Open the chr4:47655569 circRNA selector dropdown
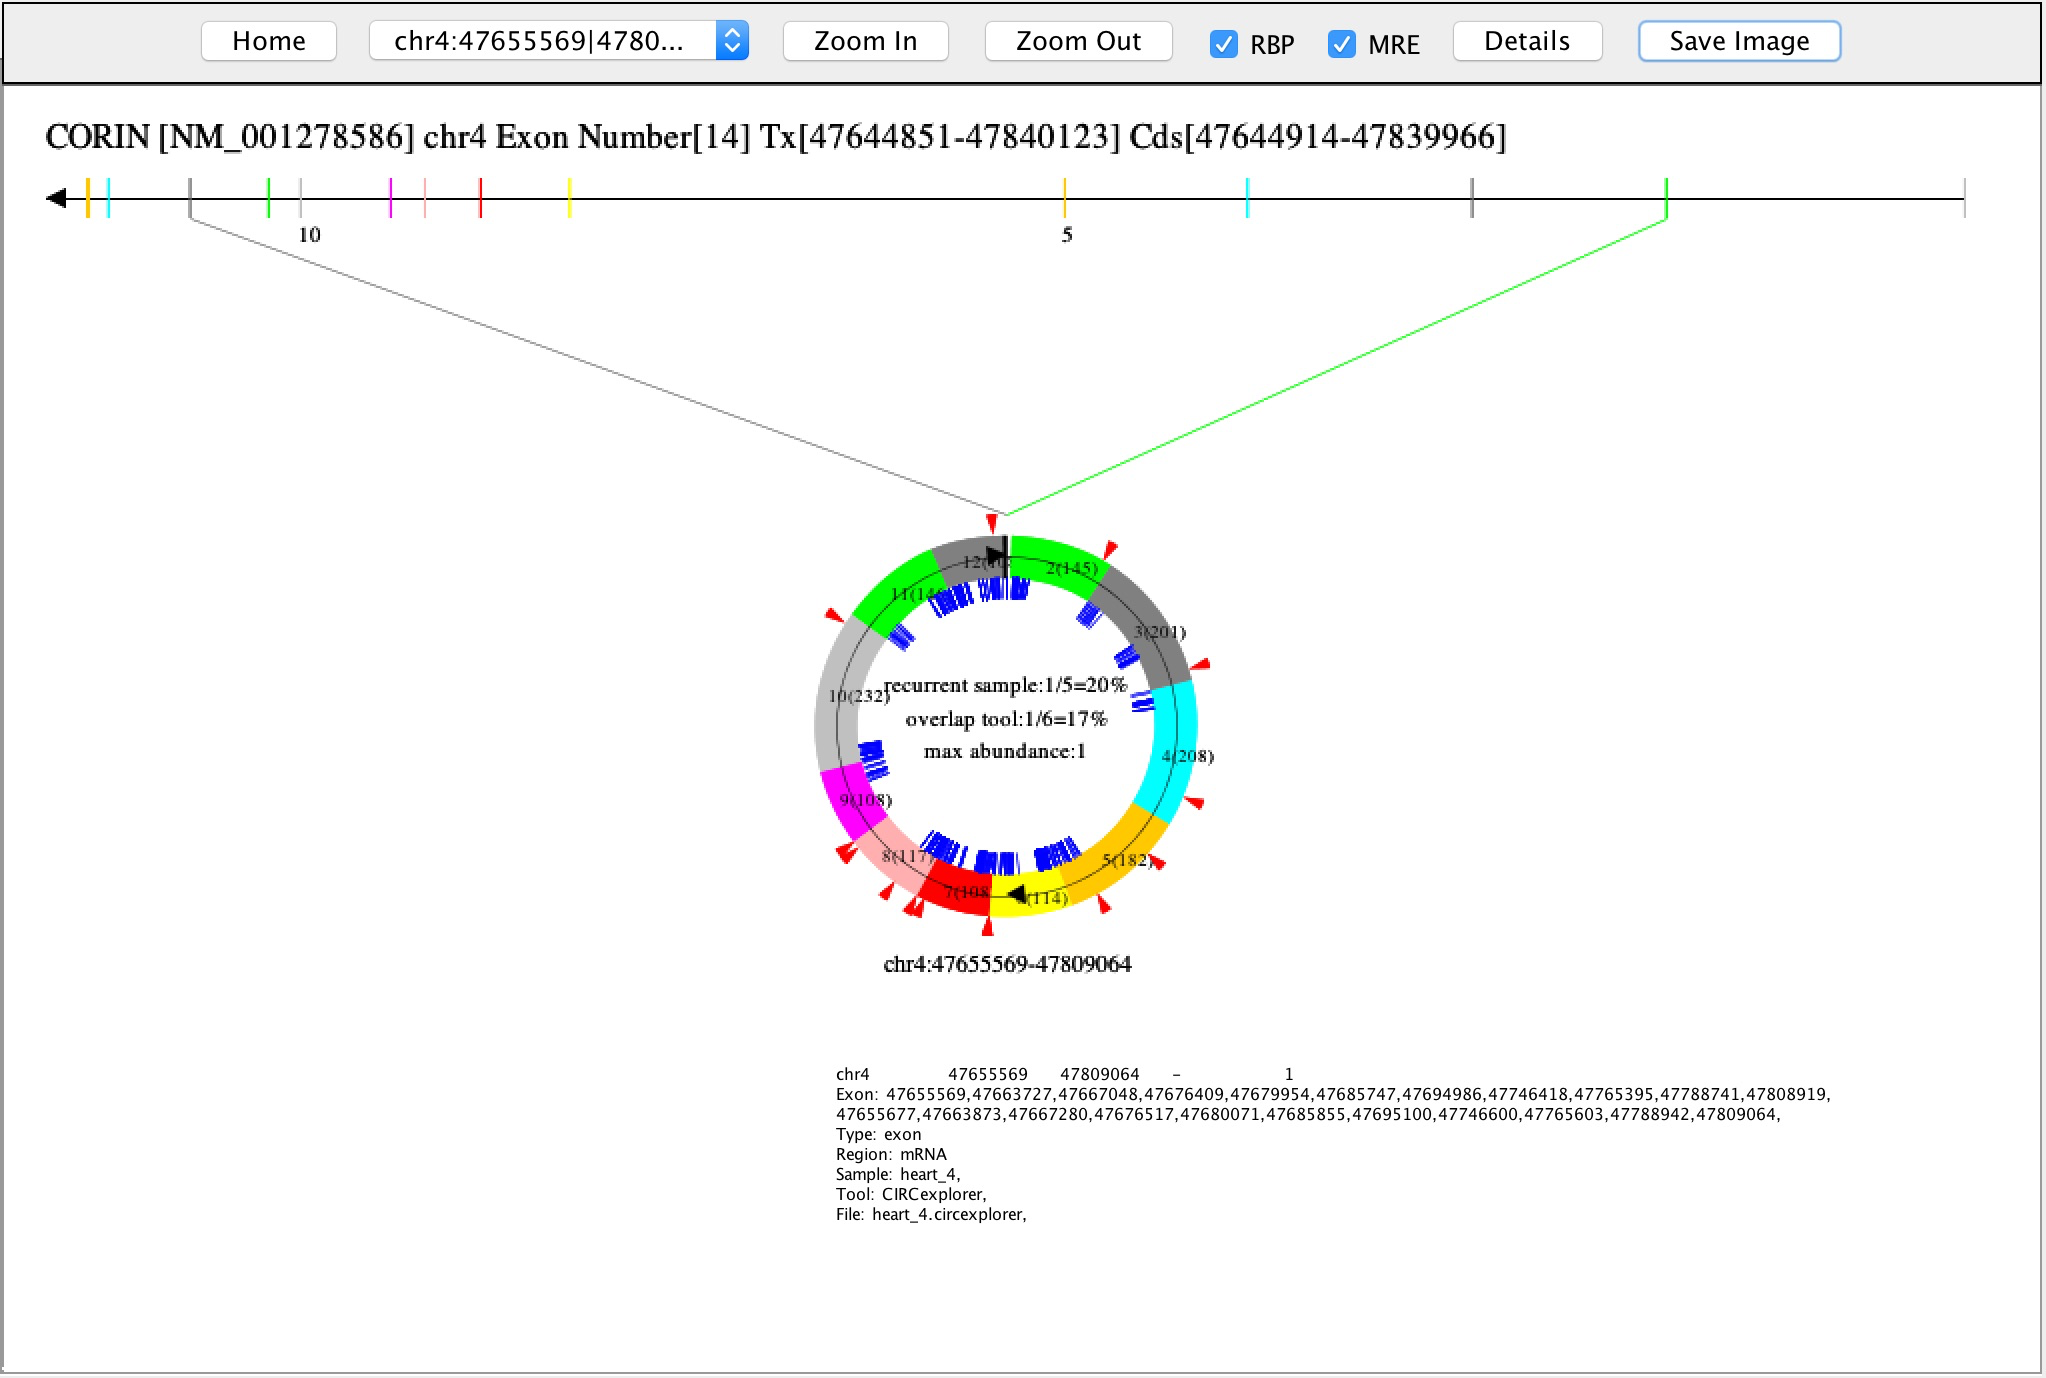The height and width of the screenshot is (1378, 2046). tap(540, 41)
